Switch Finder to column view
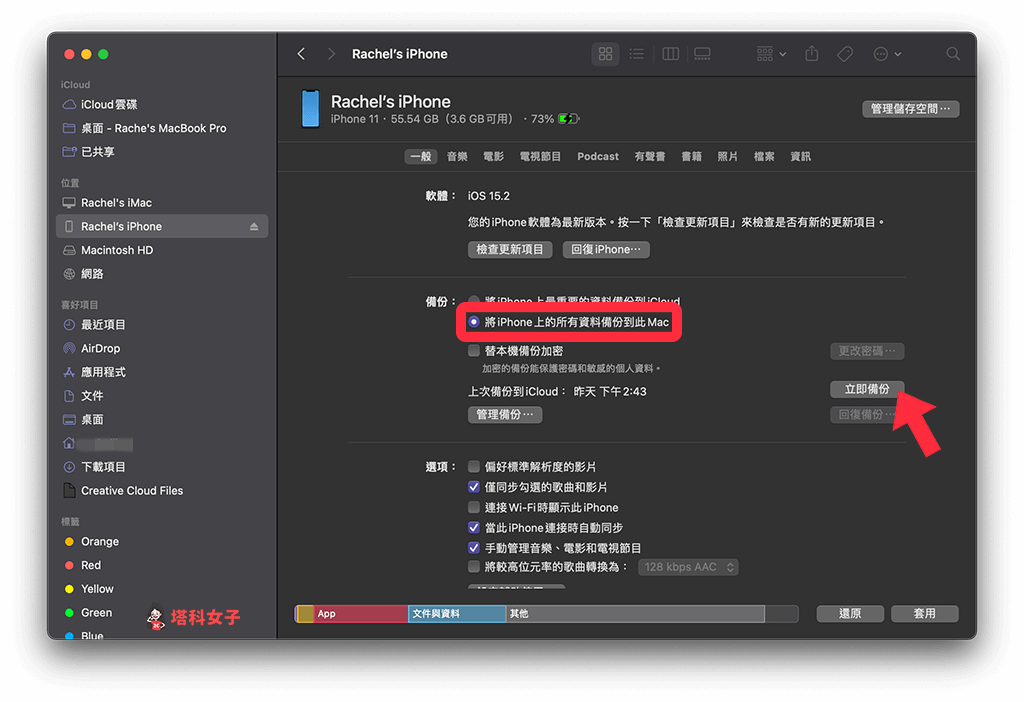The width and height of the screenshot is (1024, 702). tap(671, 54)
